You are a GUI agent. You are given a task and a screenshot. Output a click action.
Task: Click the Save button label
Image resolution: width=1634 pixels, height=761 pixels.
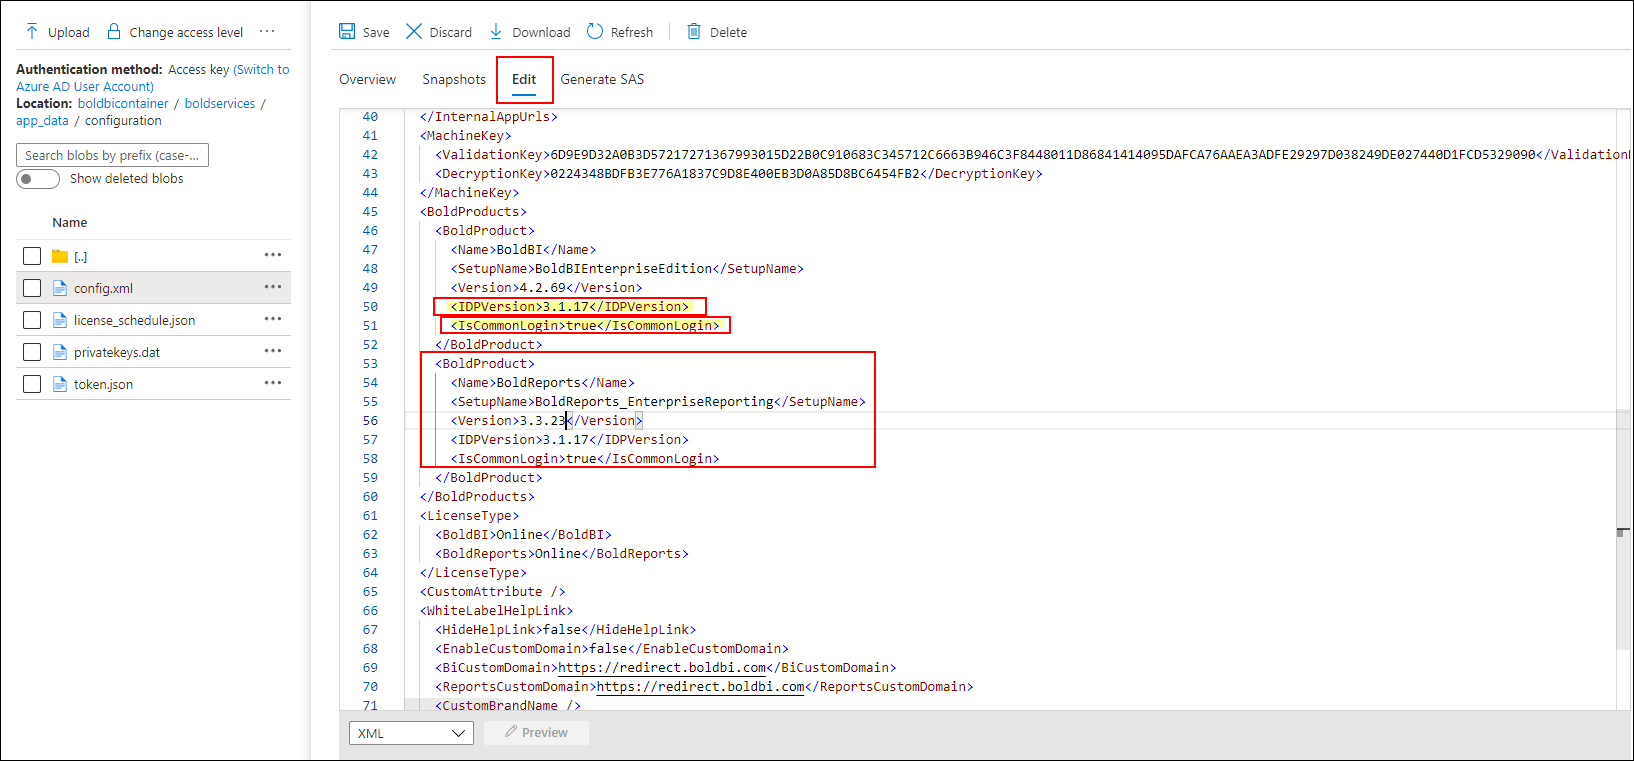pyautogui.click(x=376, y=32)
